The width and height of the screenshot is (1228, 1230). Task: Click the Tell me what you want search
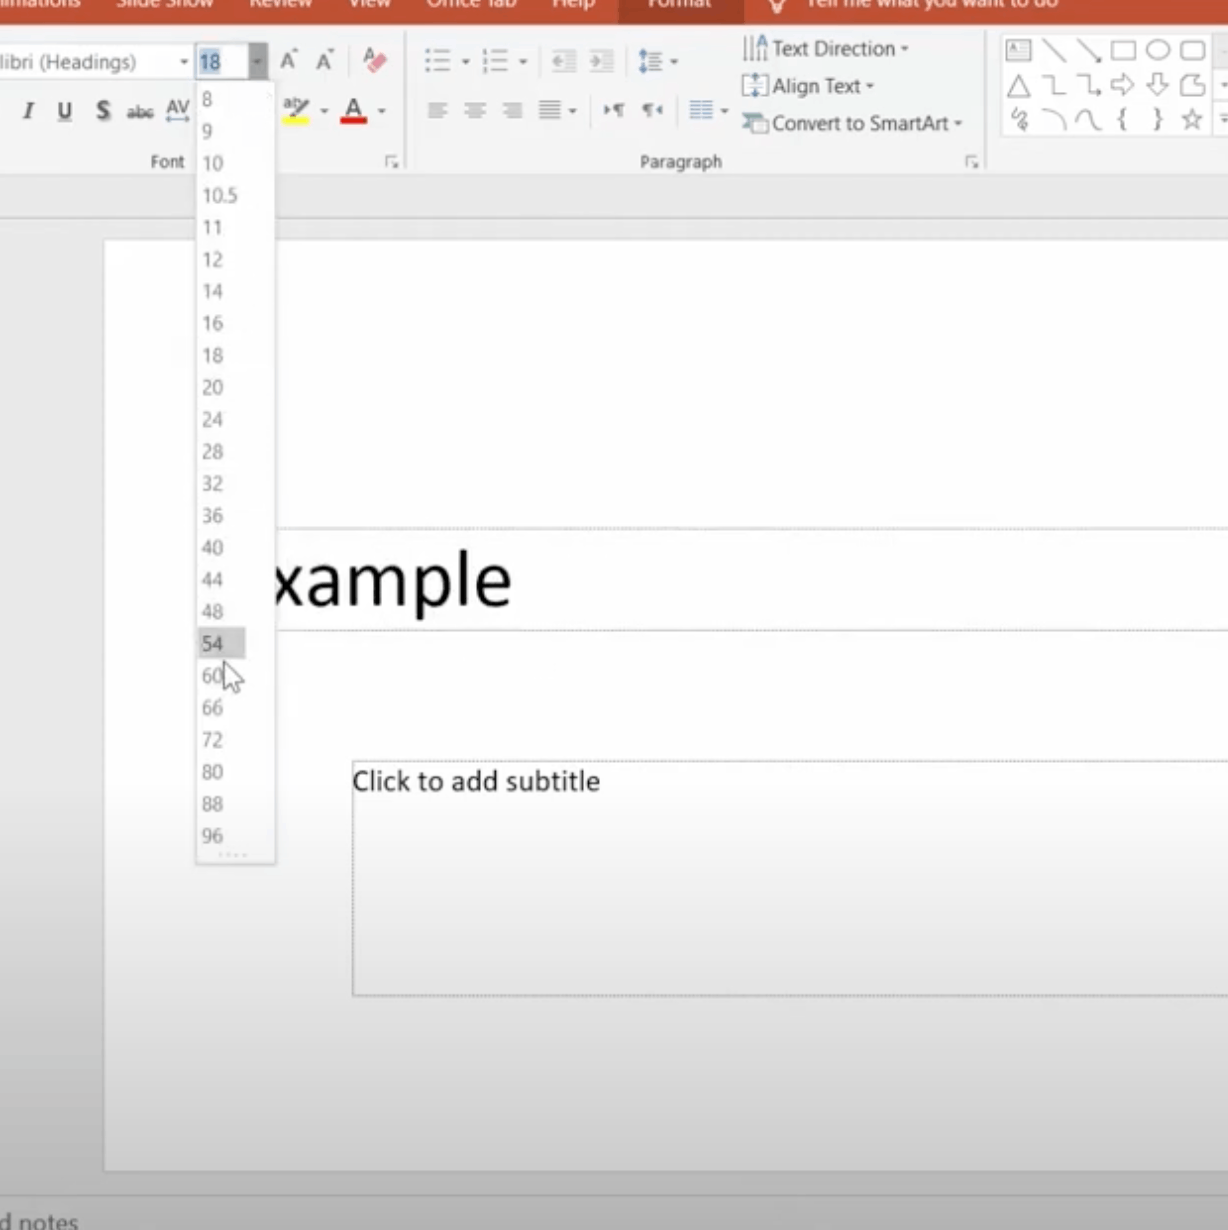click(931, 5)
